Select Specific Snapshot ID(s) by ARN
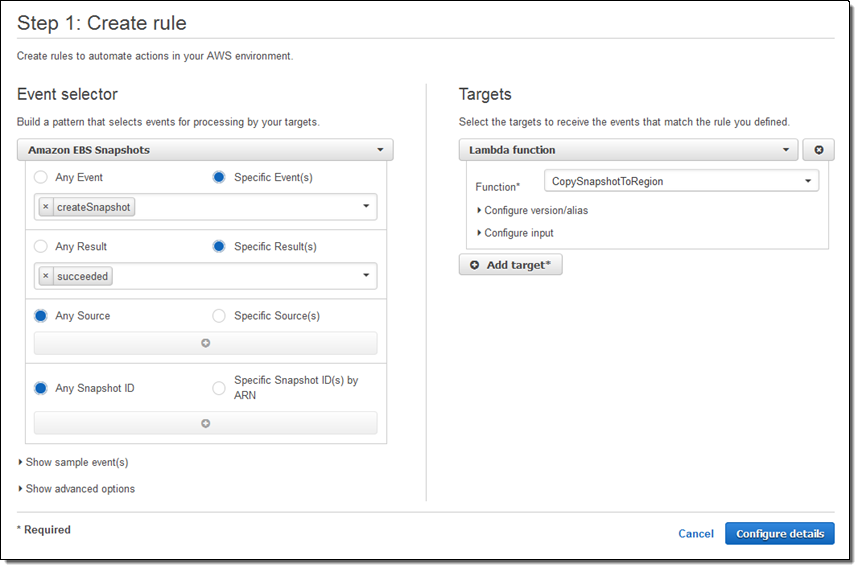Viewport: 860px width, 570px height. point(219,388)
